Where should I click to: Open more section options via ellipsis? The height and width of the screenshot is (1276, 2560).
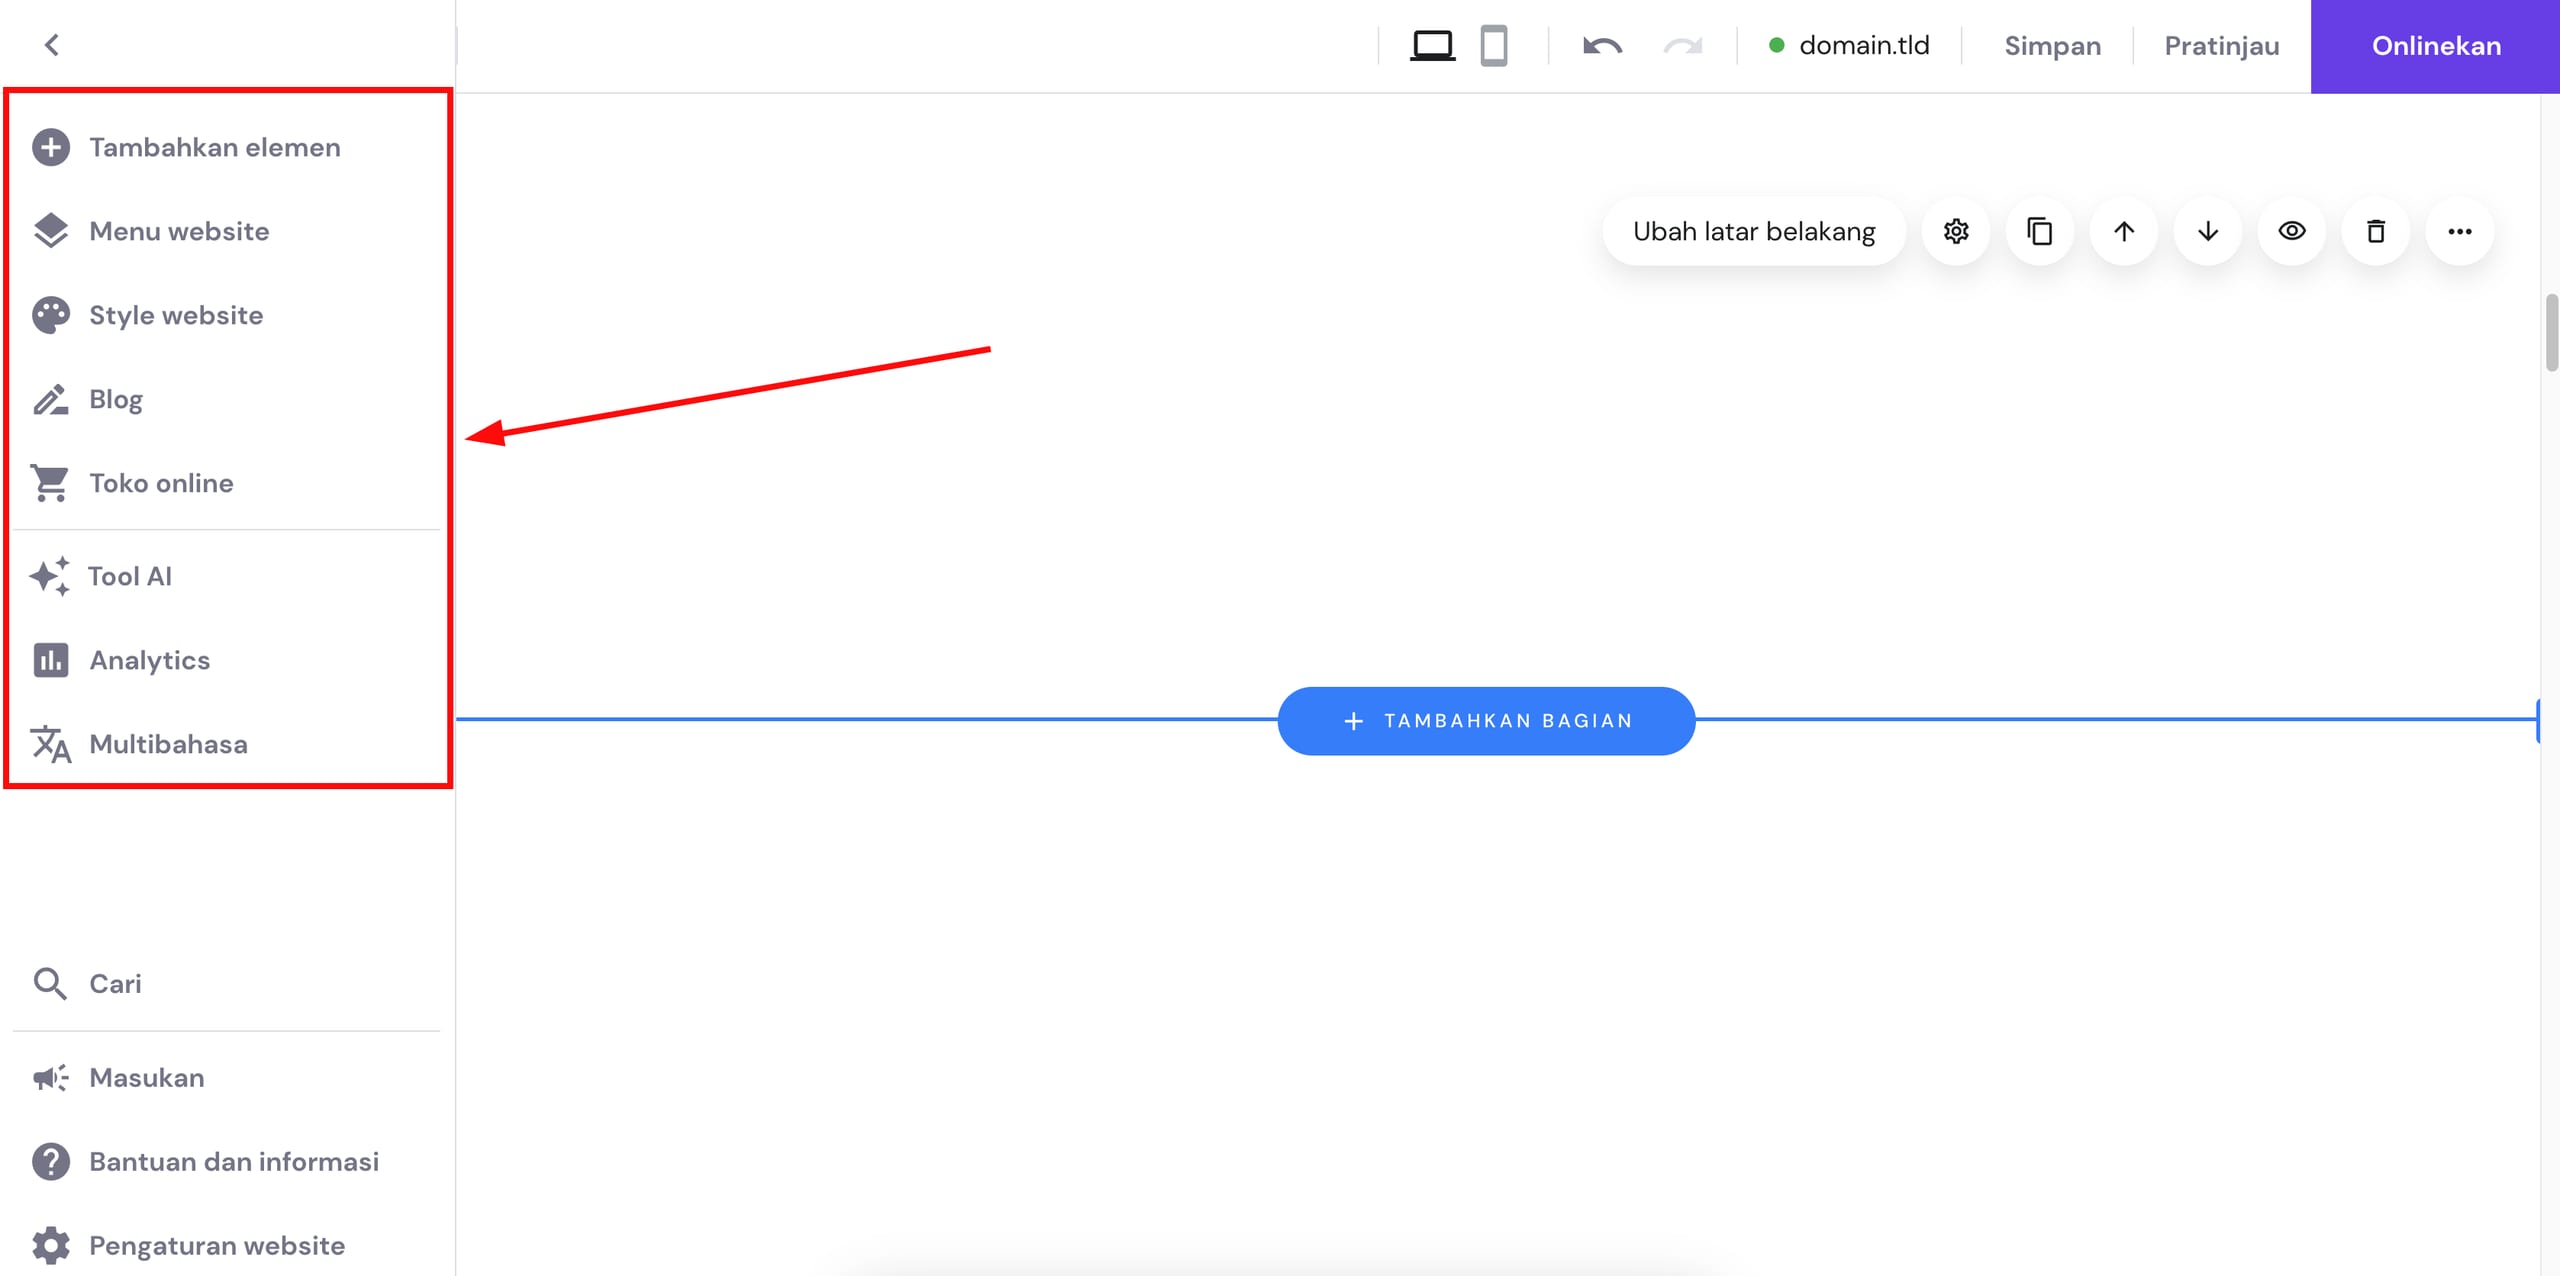[x=2460, y=231]
